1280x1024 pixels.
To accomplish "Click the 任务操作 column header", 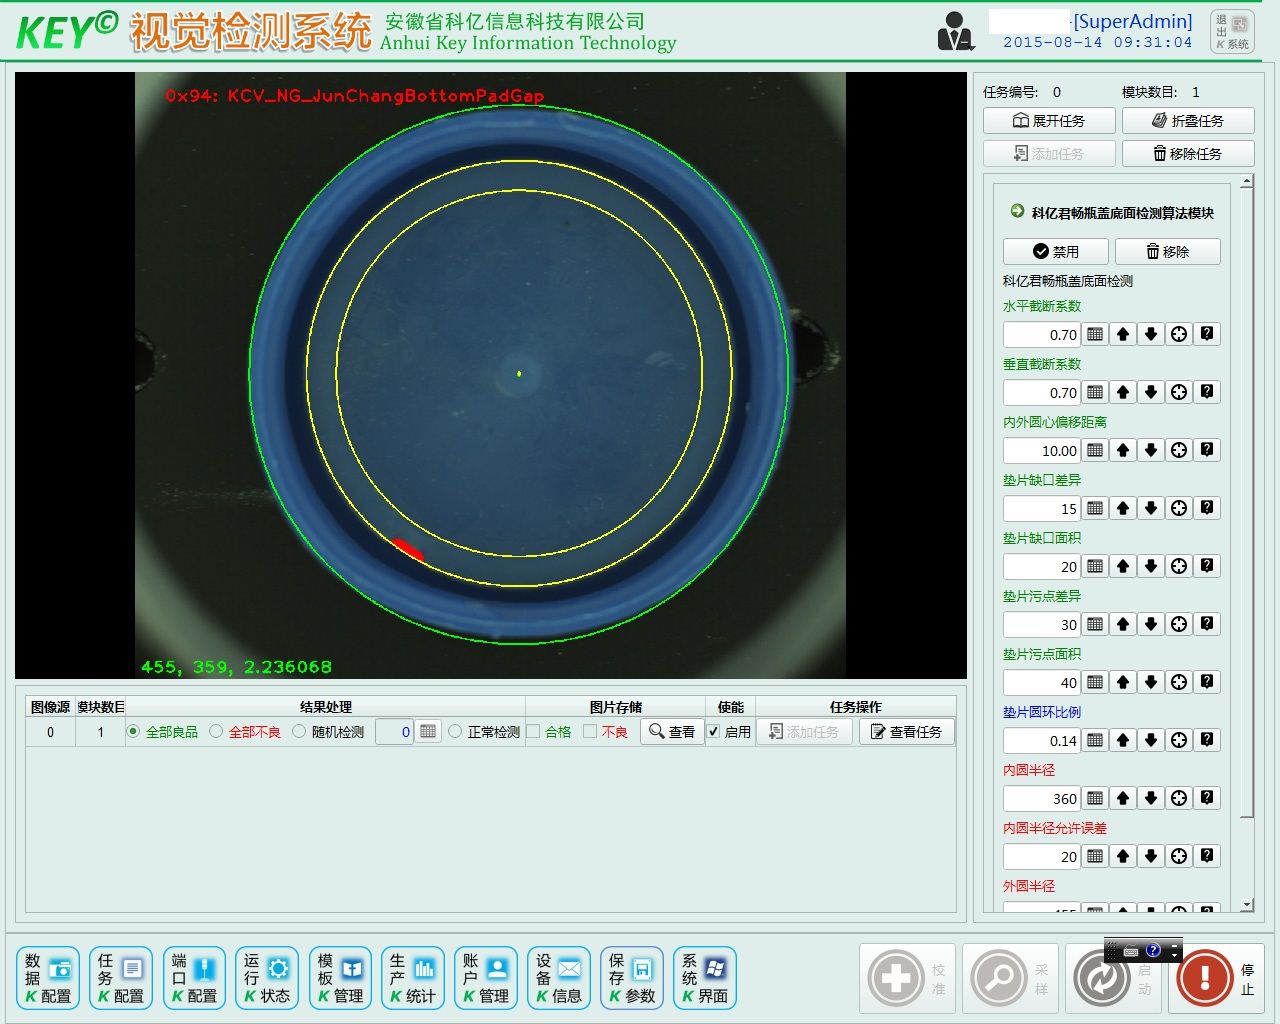I will click(x=856, y=707).
